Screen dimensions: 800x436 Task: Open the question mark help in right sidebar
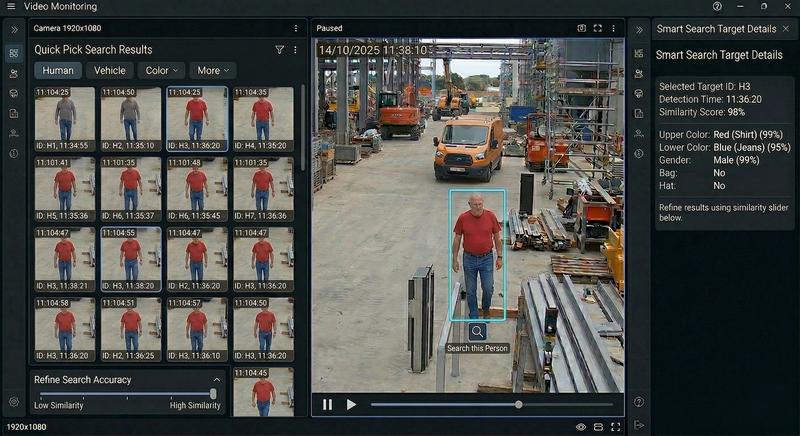[x=639, y=402]
